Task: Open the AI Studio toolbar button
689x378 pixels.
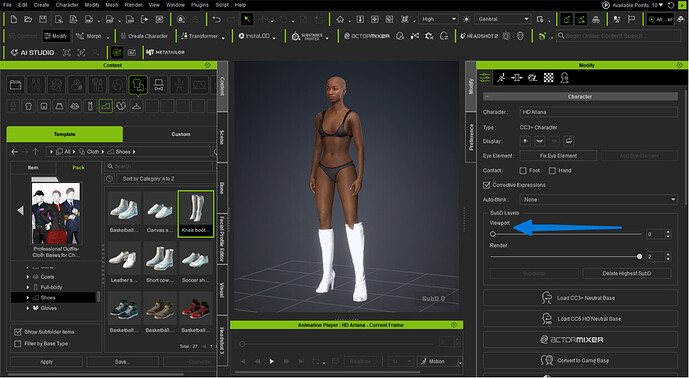Action: [x=32, y=52]
